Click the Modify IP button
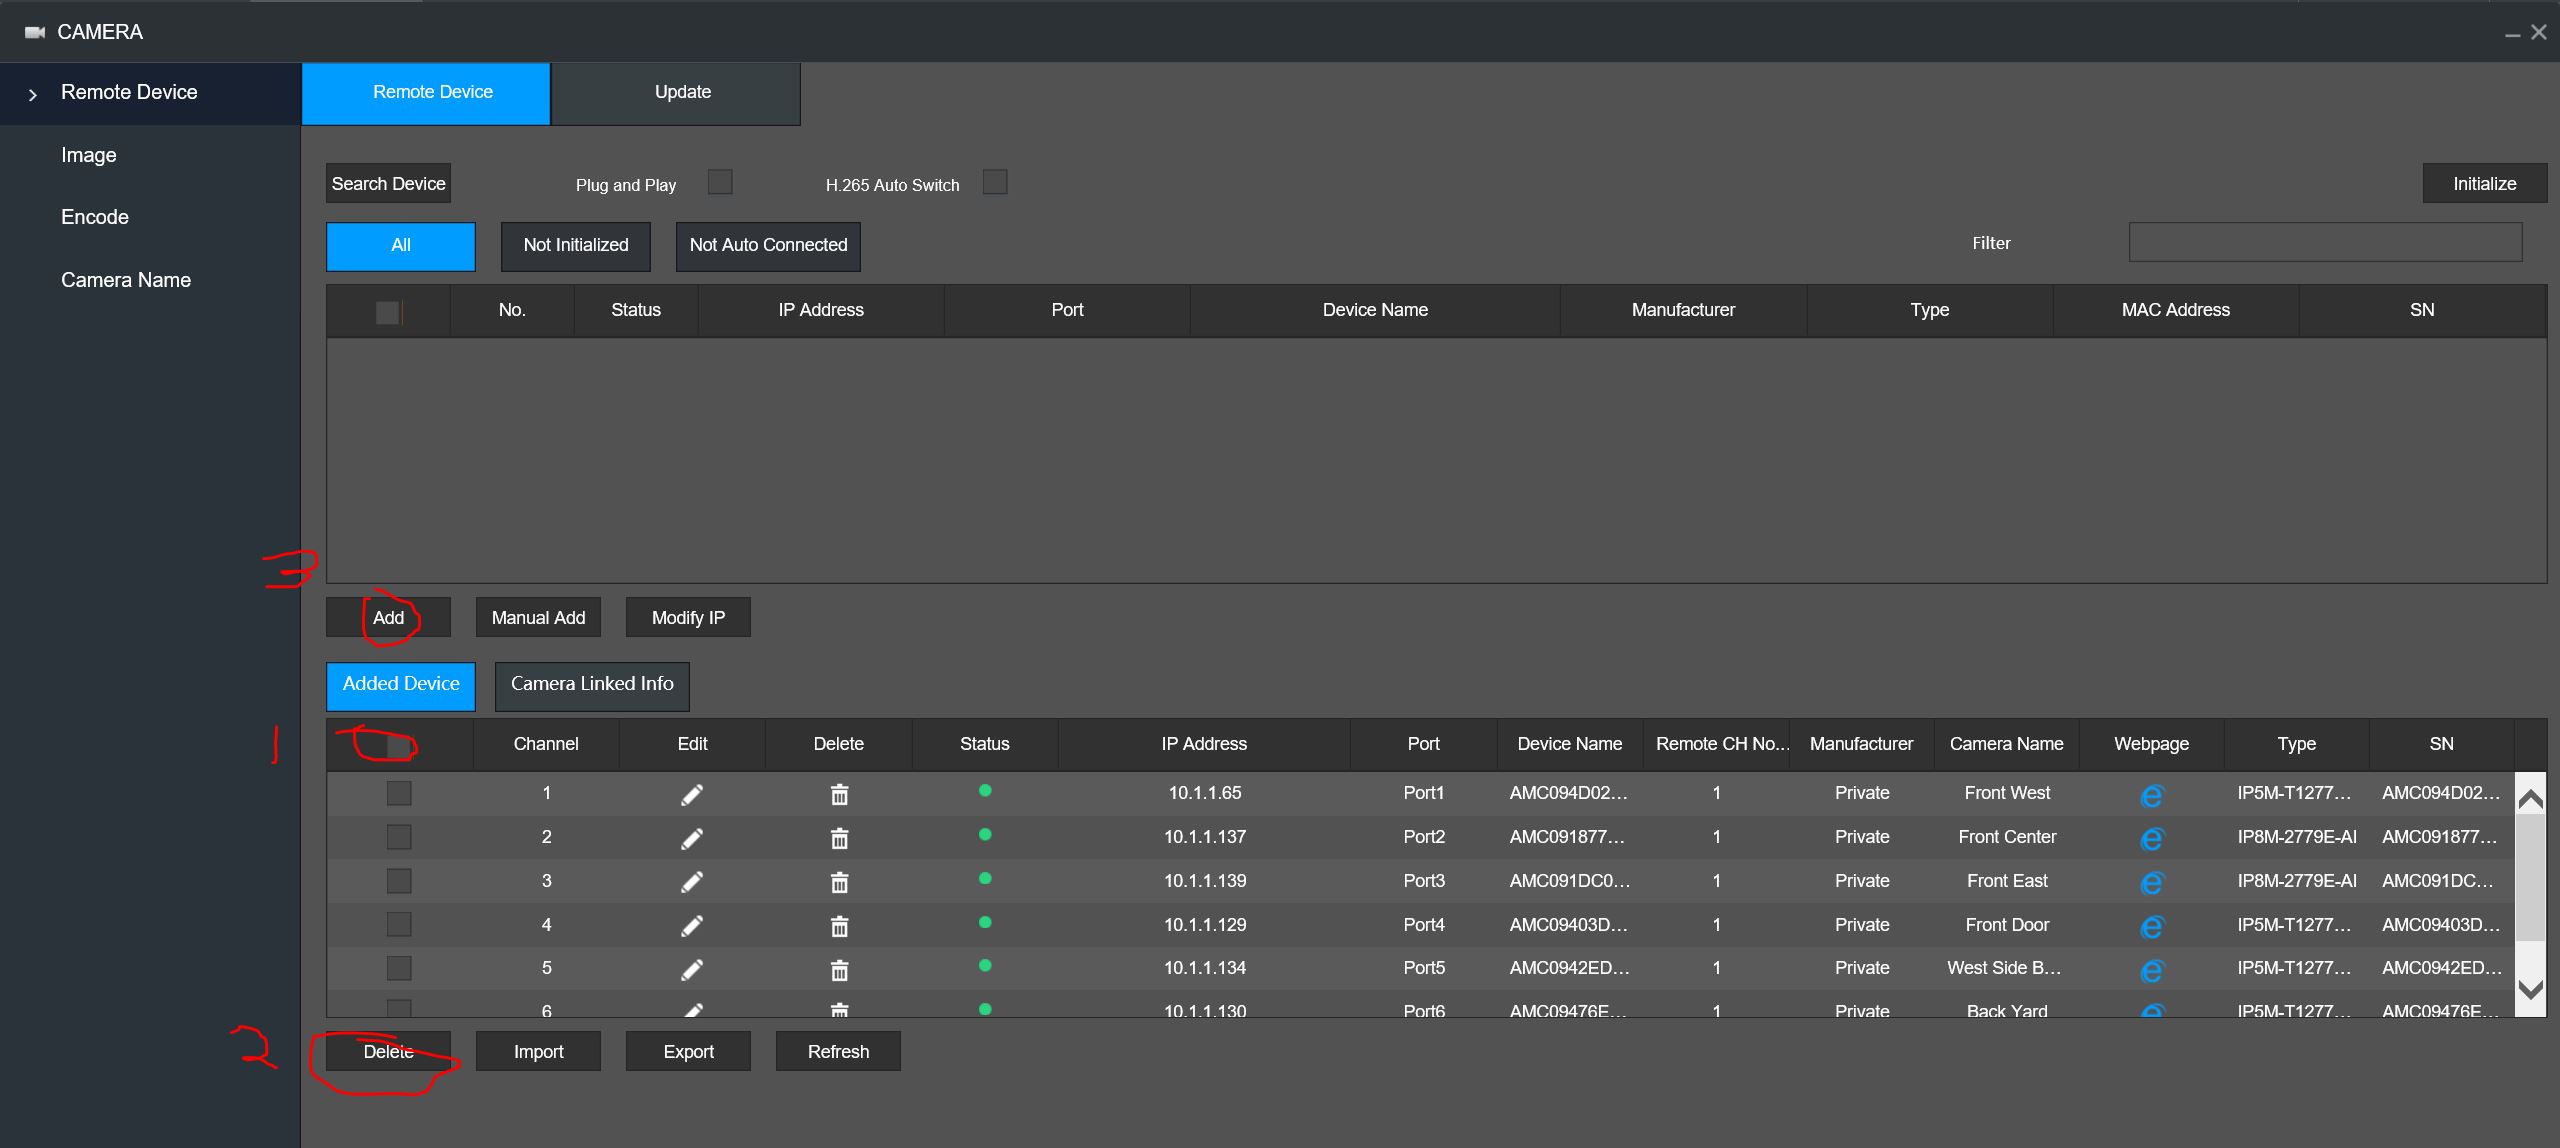The width and height of the screenshot is (2560, 1148). click(x=688, y=617)
